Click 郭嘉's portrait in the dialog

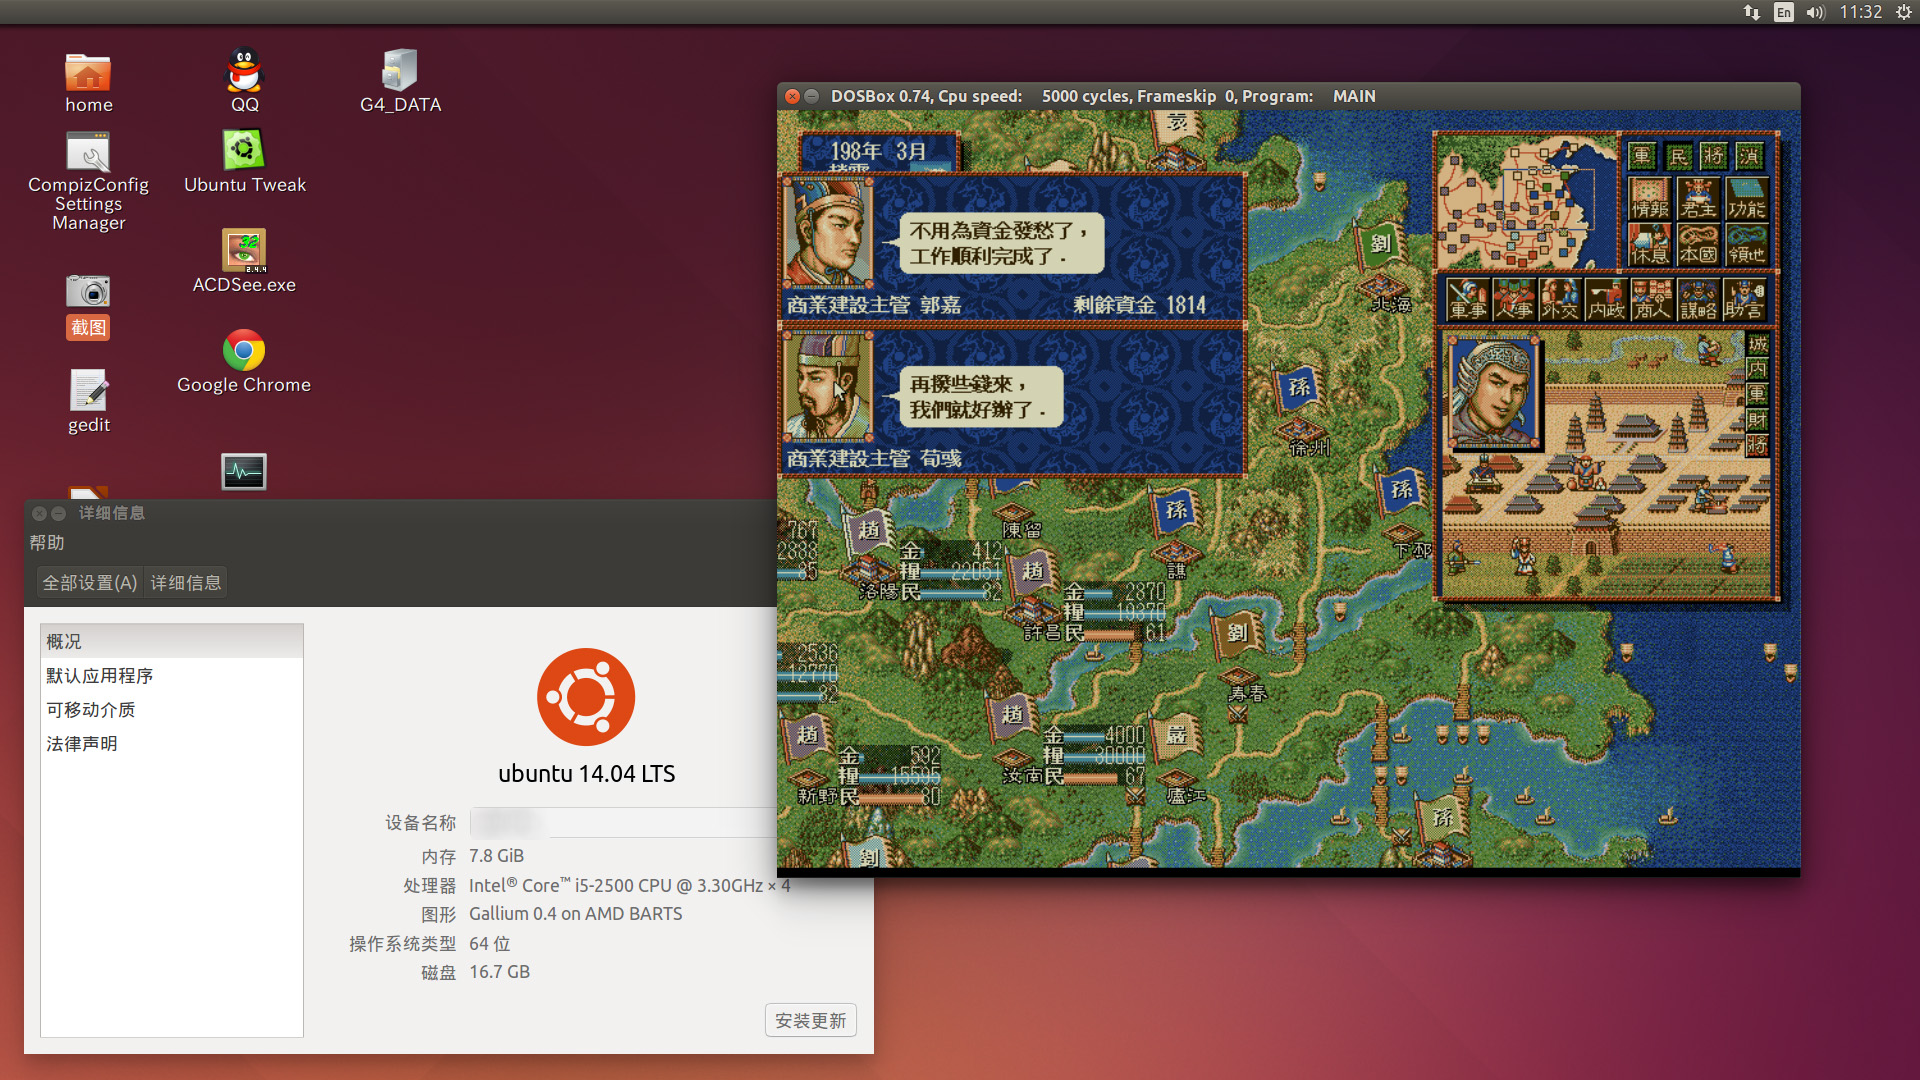point(828,234)
